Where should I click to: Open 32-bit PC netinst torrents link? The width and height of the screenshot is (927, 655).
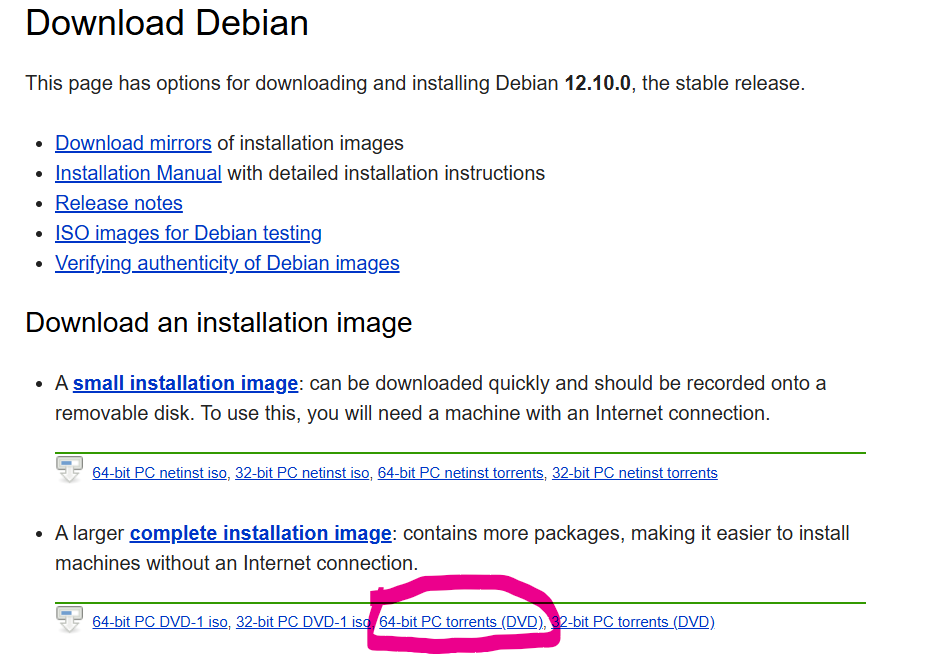click(635, 473)
